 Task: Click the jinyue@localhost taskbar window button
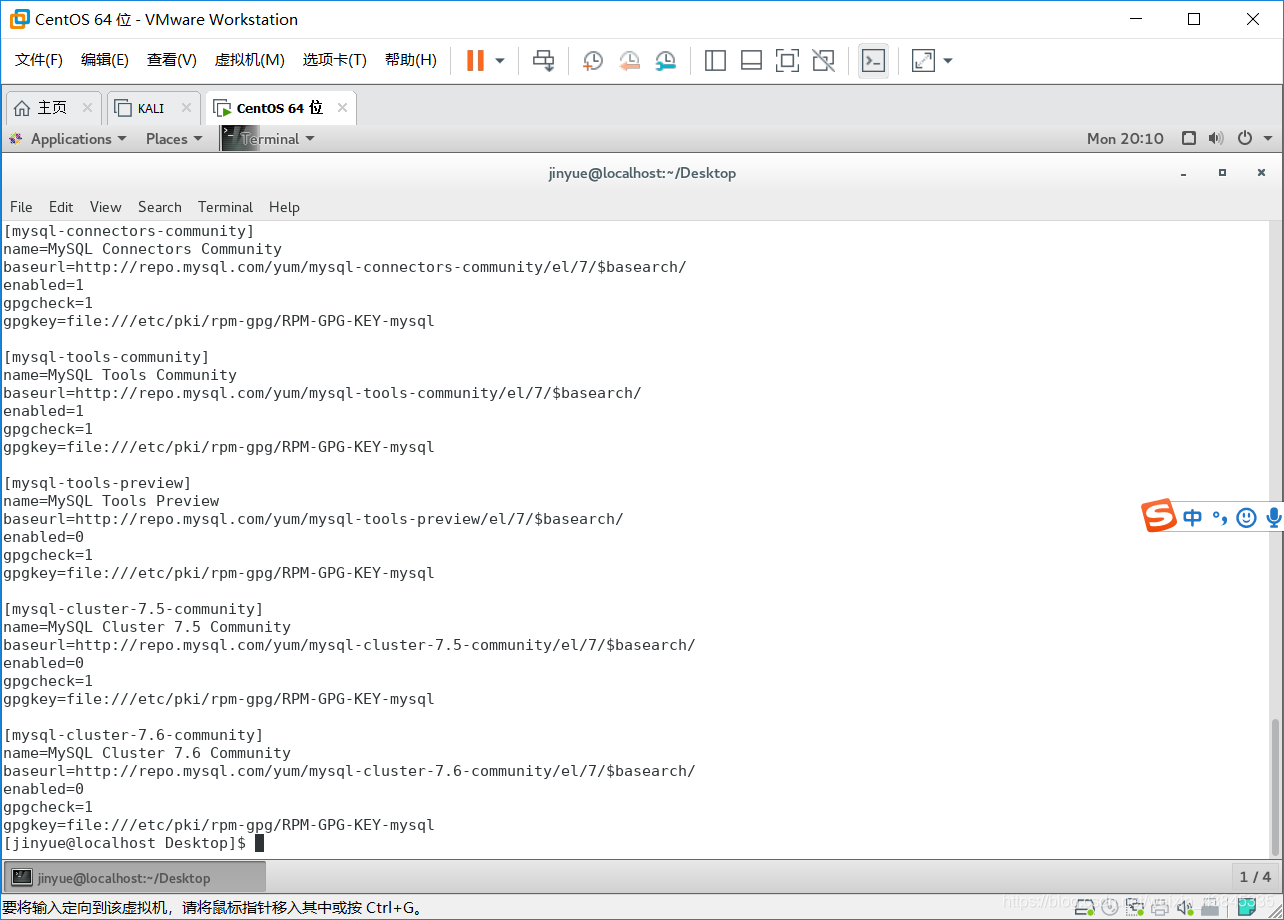point(135,878)
